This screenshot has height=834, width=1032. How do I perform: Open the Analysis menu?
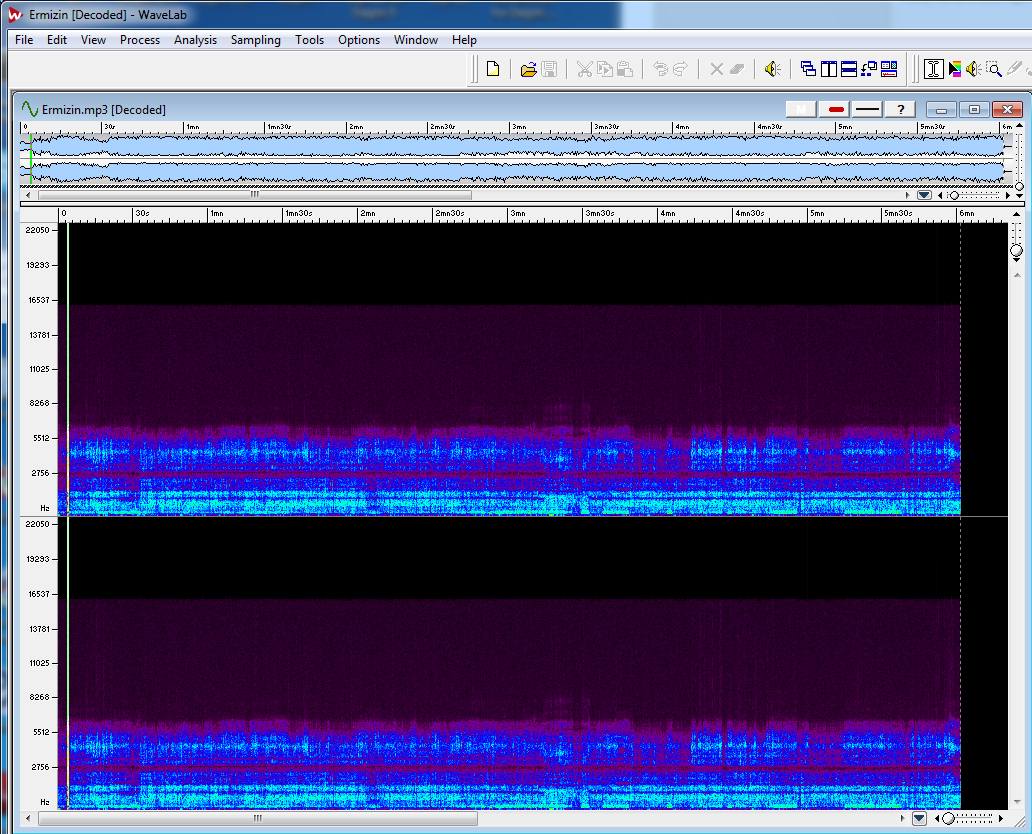coord(195,40)
